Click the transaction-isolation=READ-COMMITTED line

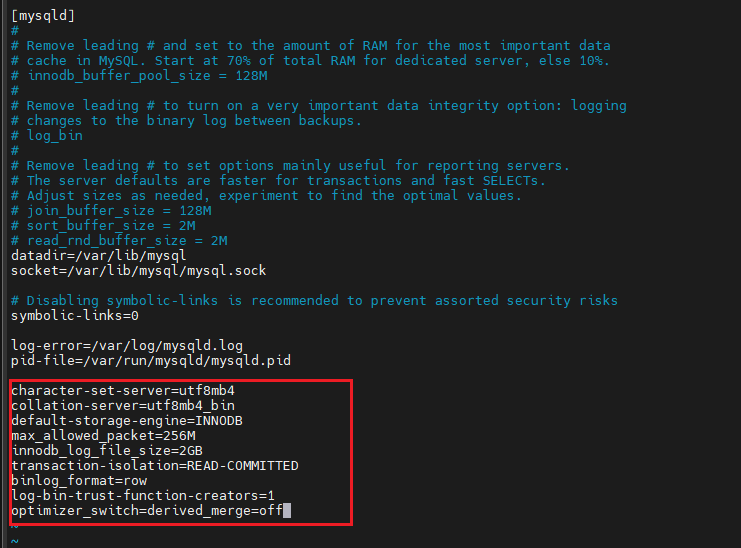(x=155, y=466)
